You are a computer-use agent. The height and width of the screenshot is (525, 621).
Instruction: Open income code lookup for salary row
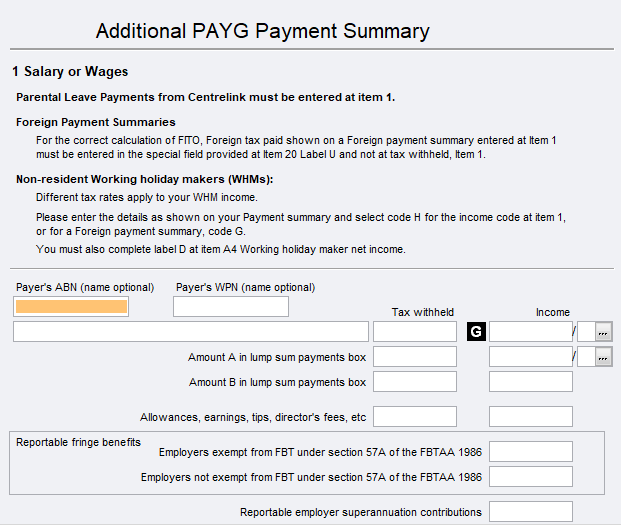click(x=604, y=332)
